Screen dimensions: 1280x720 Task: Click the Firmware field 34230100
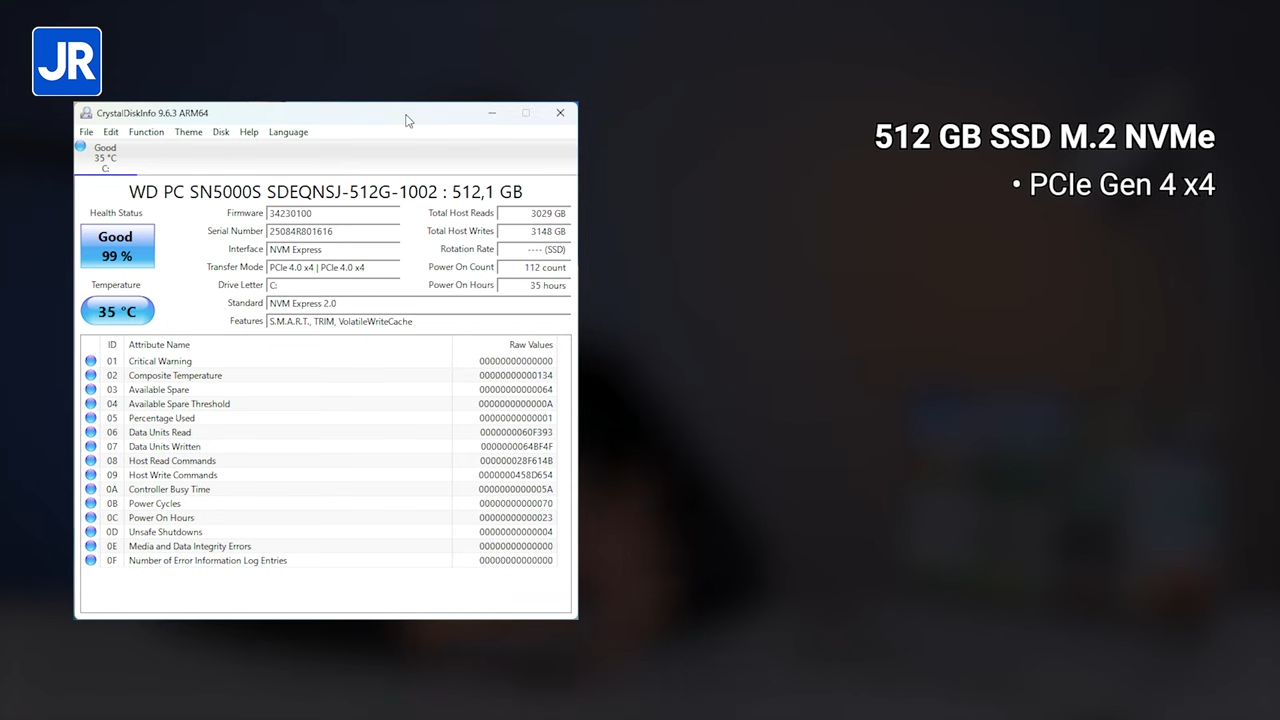tap(333, 213)
